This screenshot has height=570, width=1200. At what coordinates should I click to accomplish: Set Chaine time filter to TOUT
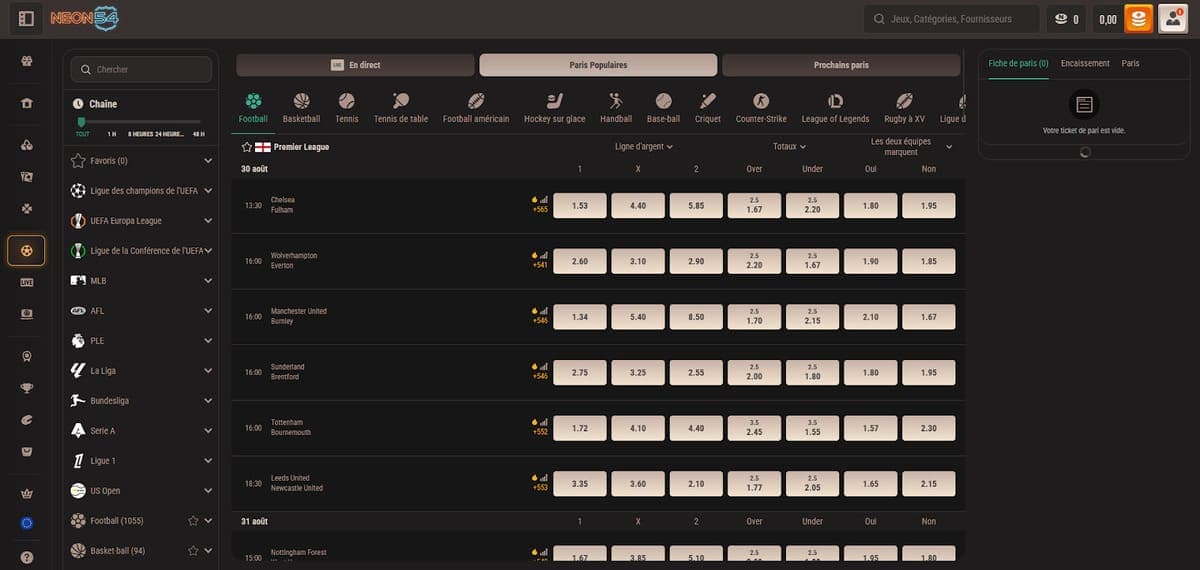click(83, 134)
